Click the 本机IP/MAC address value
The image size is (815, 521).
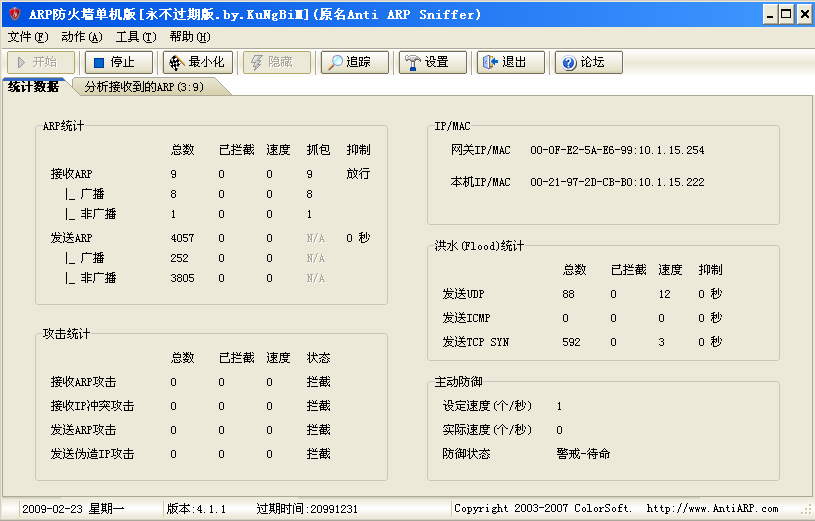[617, 182]
